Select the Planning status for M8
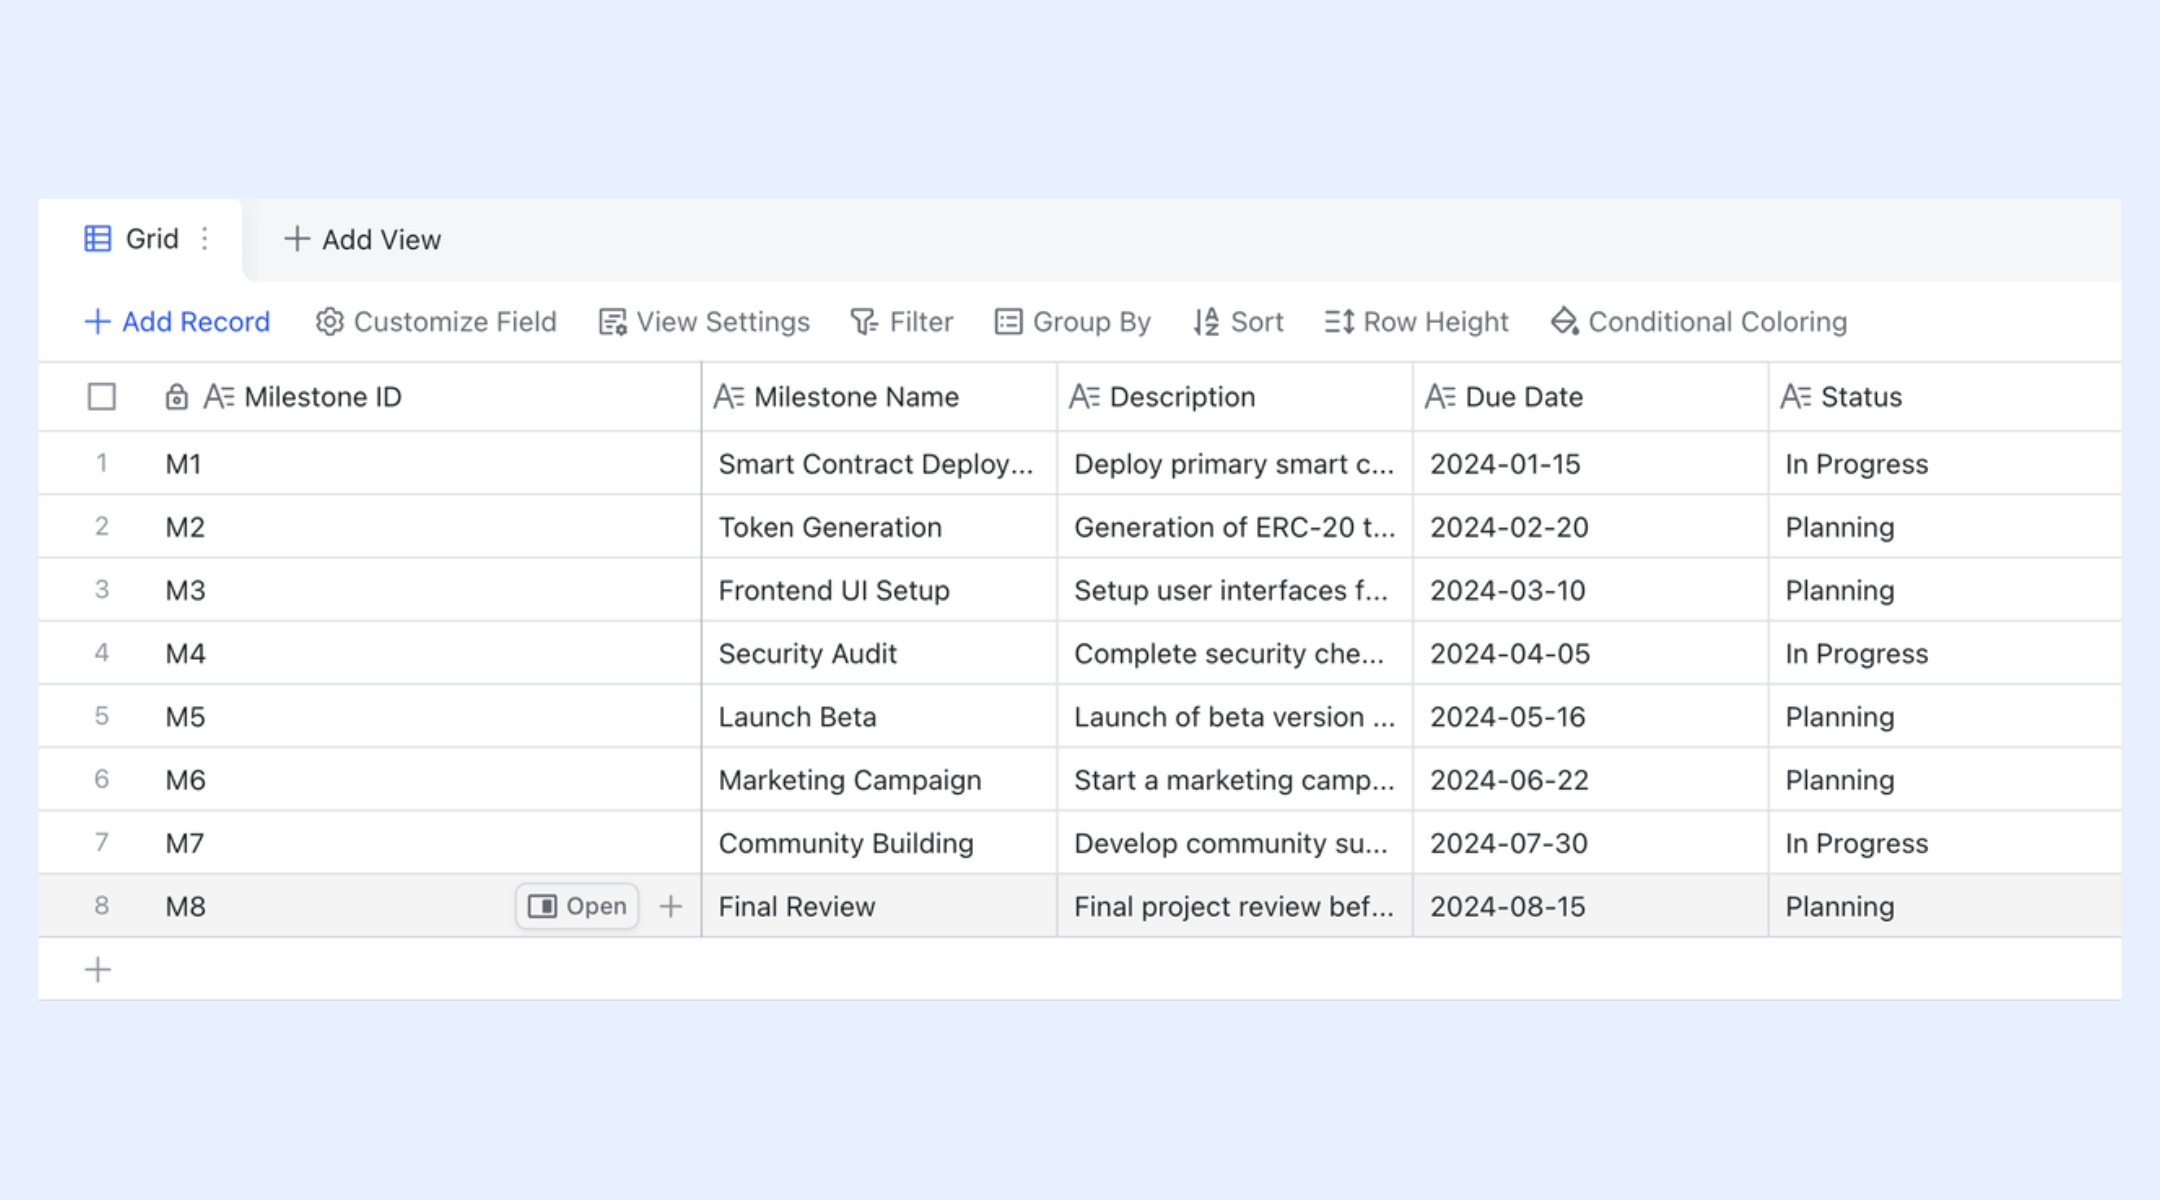The height and width of the screenshot is (1200, 2160). coord(1945,906)
